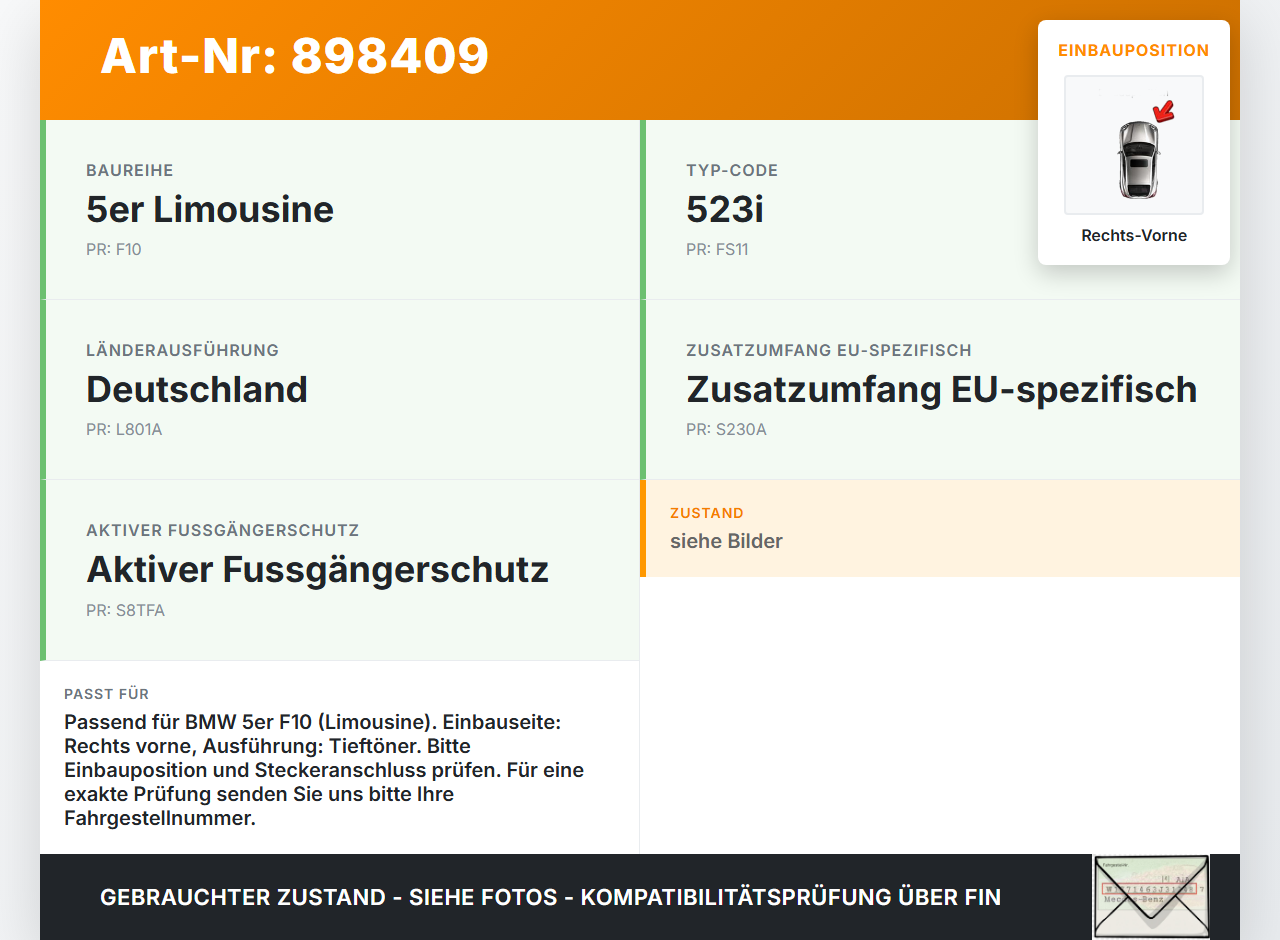Click the PR: S230A code

(726, 429)
